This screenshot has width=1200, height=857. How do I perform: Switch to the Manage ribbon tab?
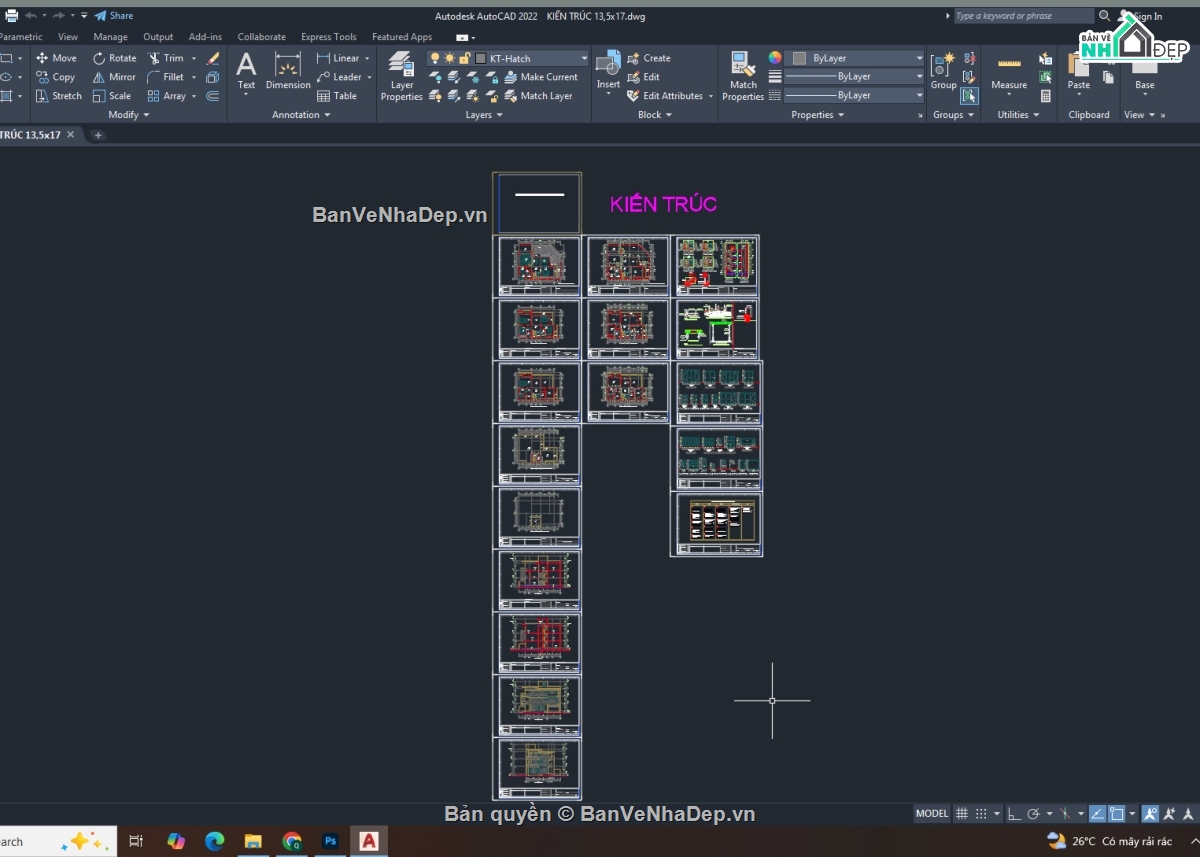[x=110, y=37]
